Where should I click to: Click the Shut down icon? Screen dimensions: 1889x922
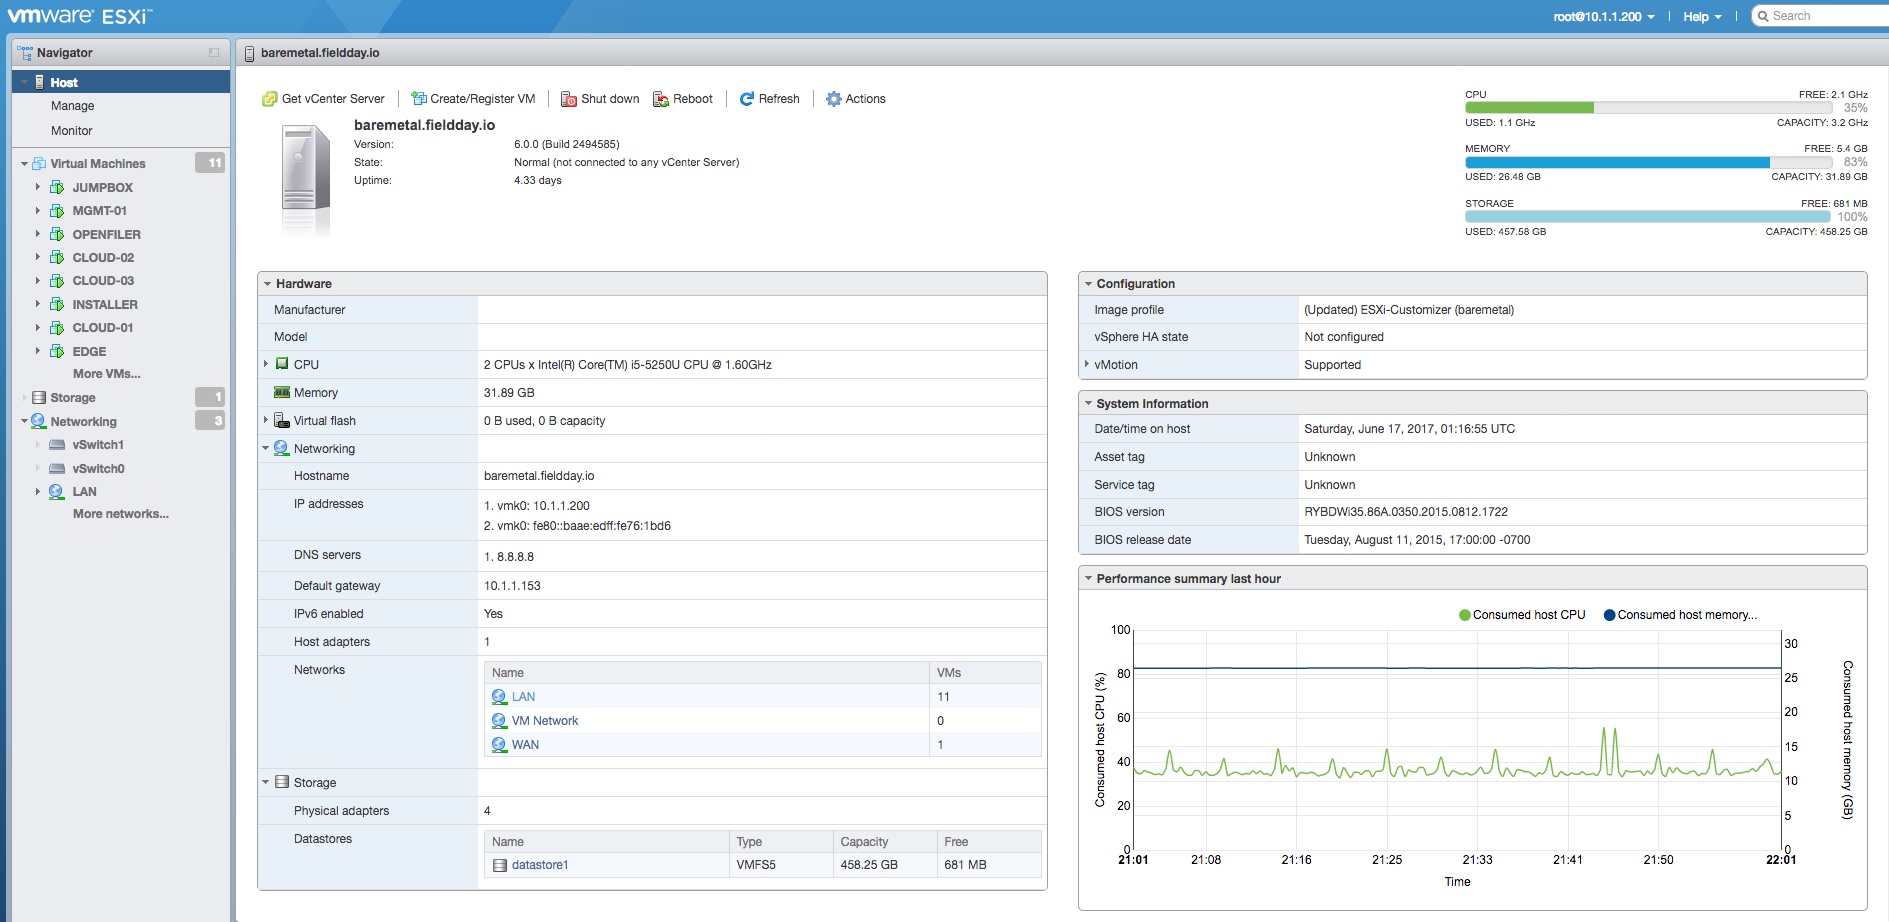click(569, 99)
